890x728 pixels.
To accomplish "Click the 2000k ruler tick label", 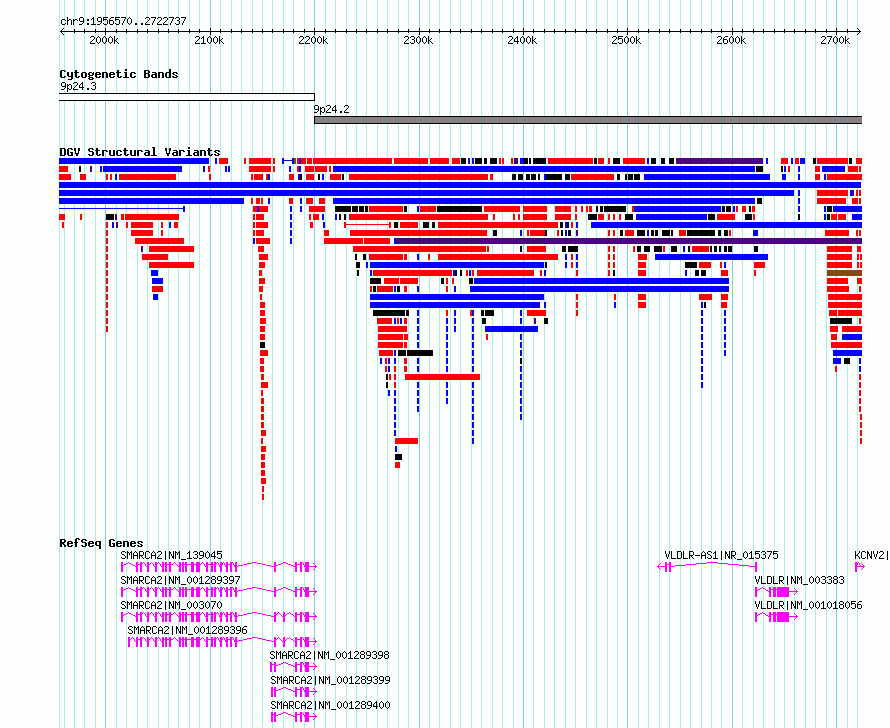I will pos(104,40).
